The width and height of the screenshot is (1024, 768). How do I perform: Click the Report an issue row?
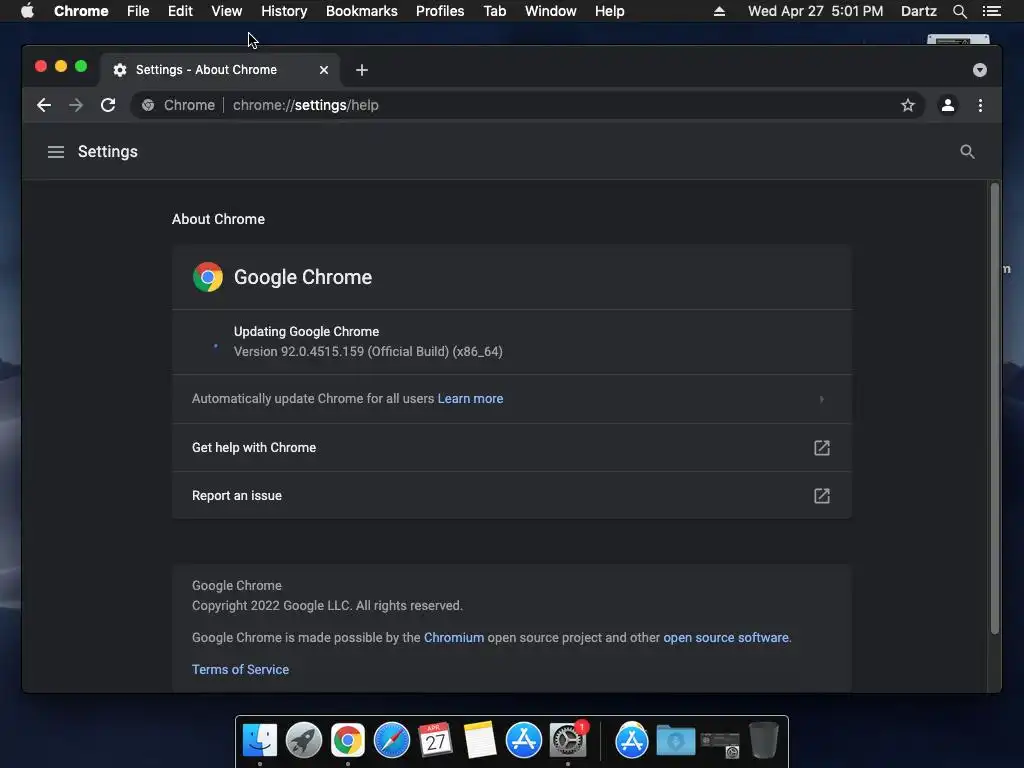[512, 496]
